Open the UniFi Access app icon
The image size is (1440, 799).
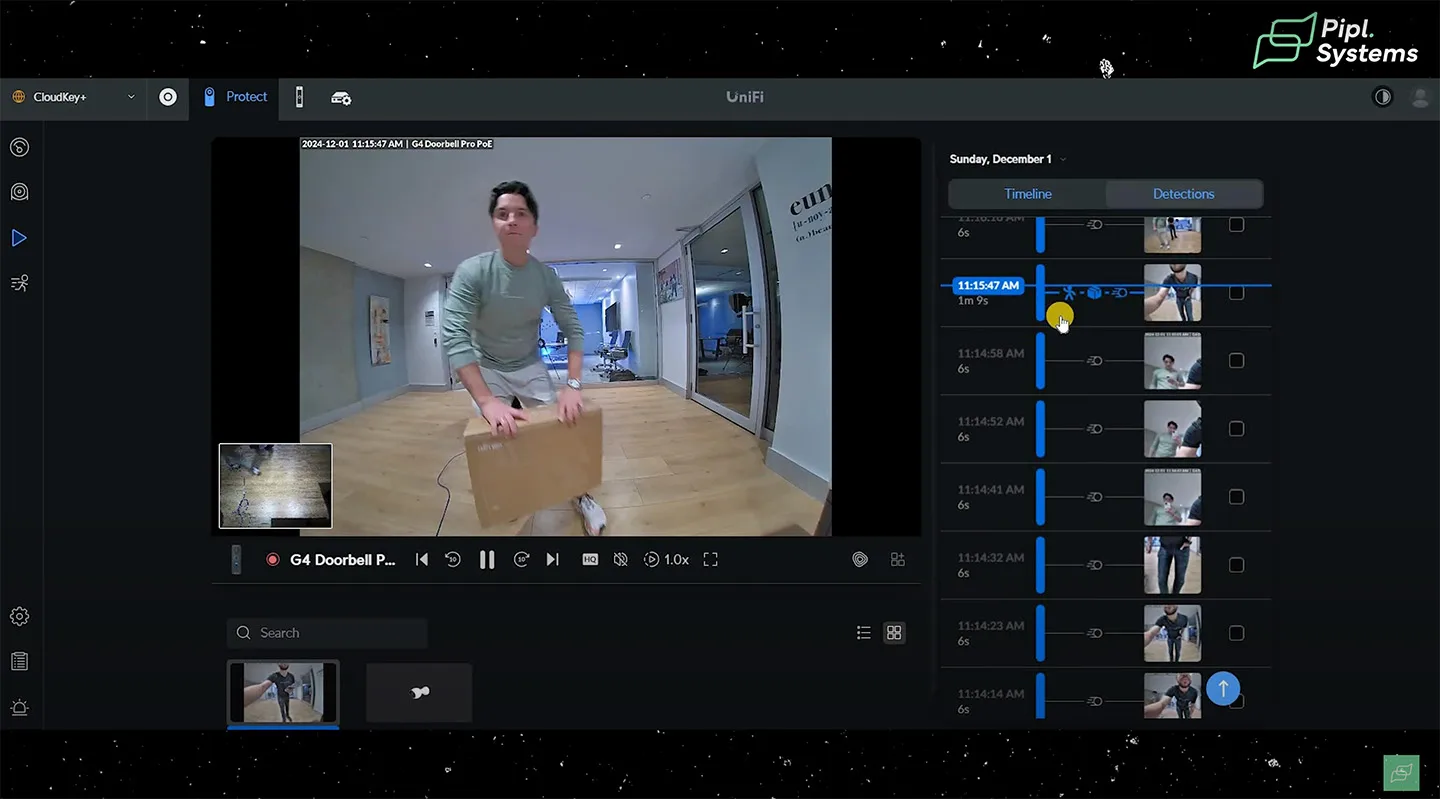[x=299, y=97]
